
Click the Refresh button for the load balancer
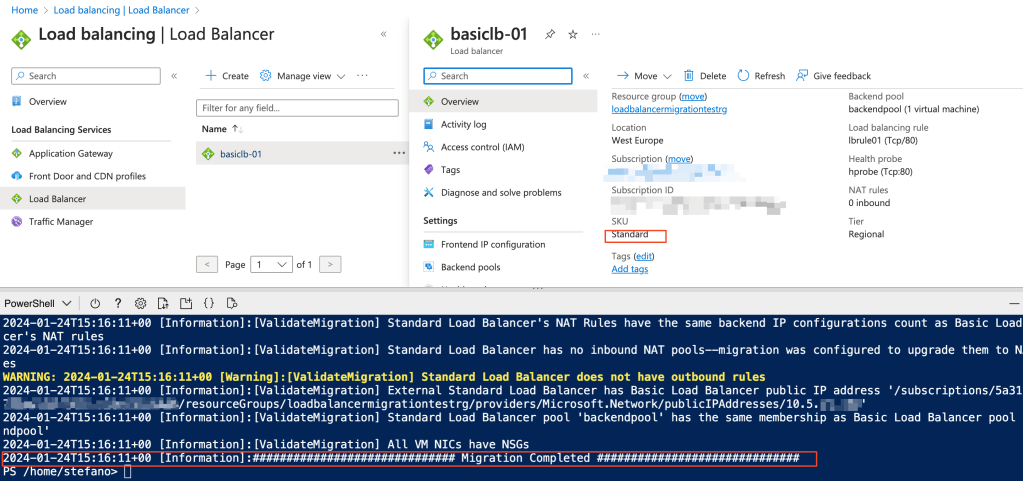(761, 76)
